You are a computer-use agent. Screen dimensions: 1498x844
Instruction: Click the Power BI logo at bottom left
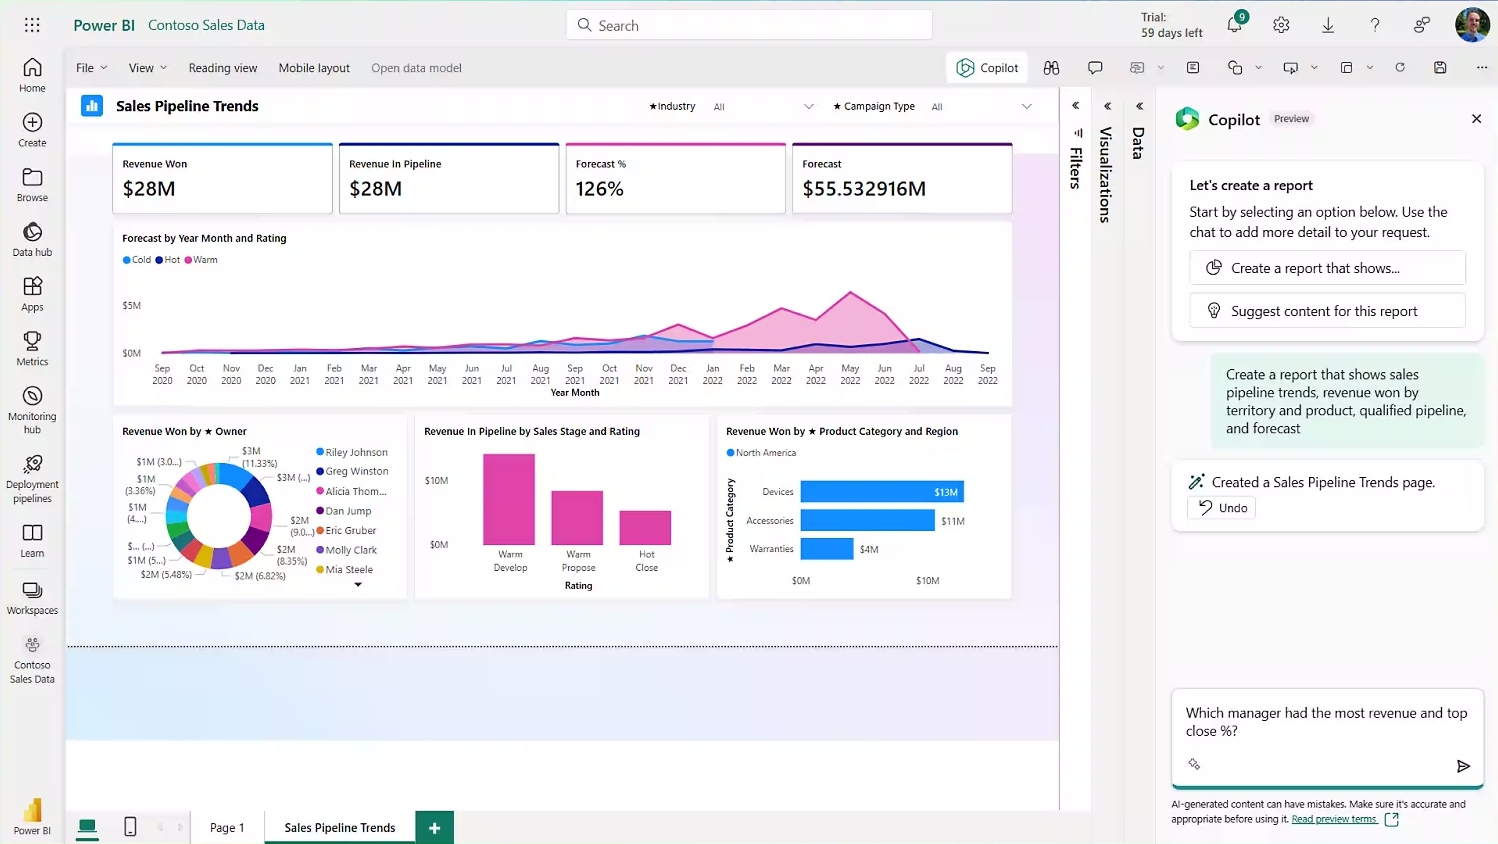pos(32,816)
